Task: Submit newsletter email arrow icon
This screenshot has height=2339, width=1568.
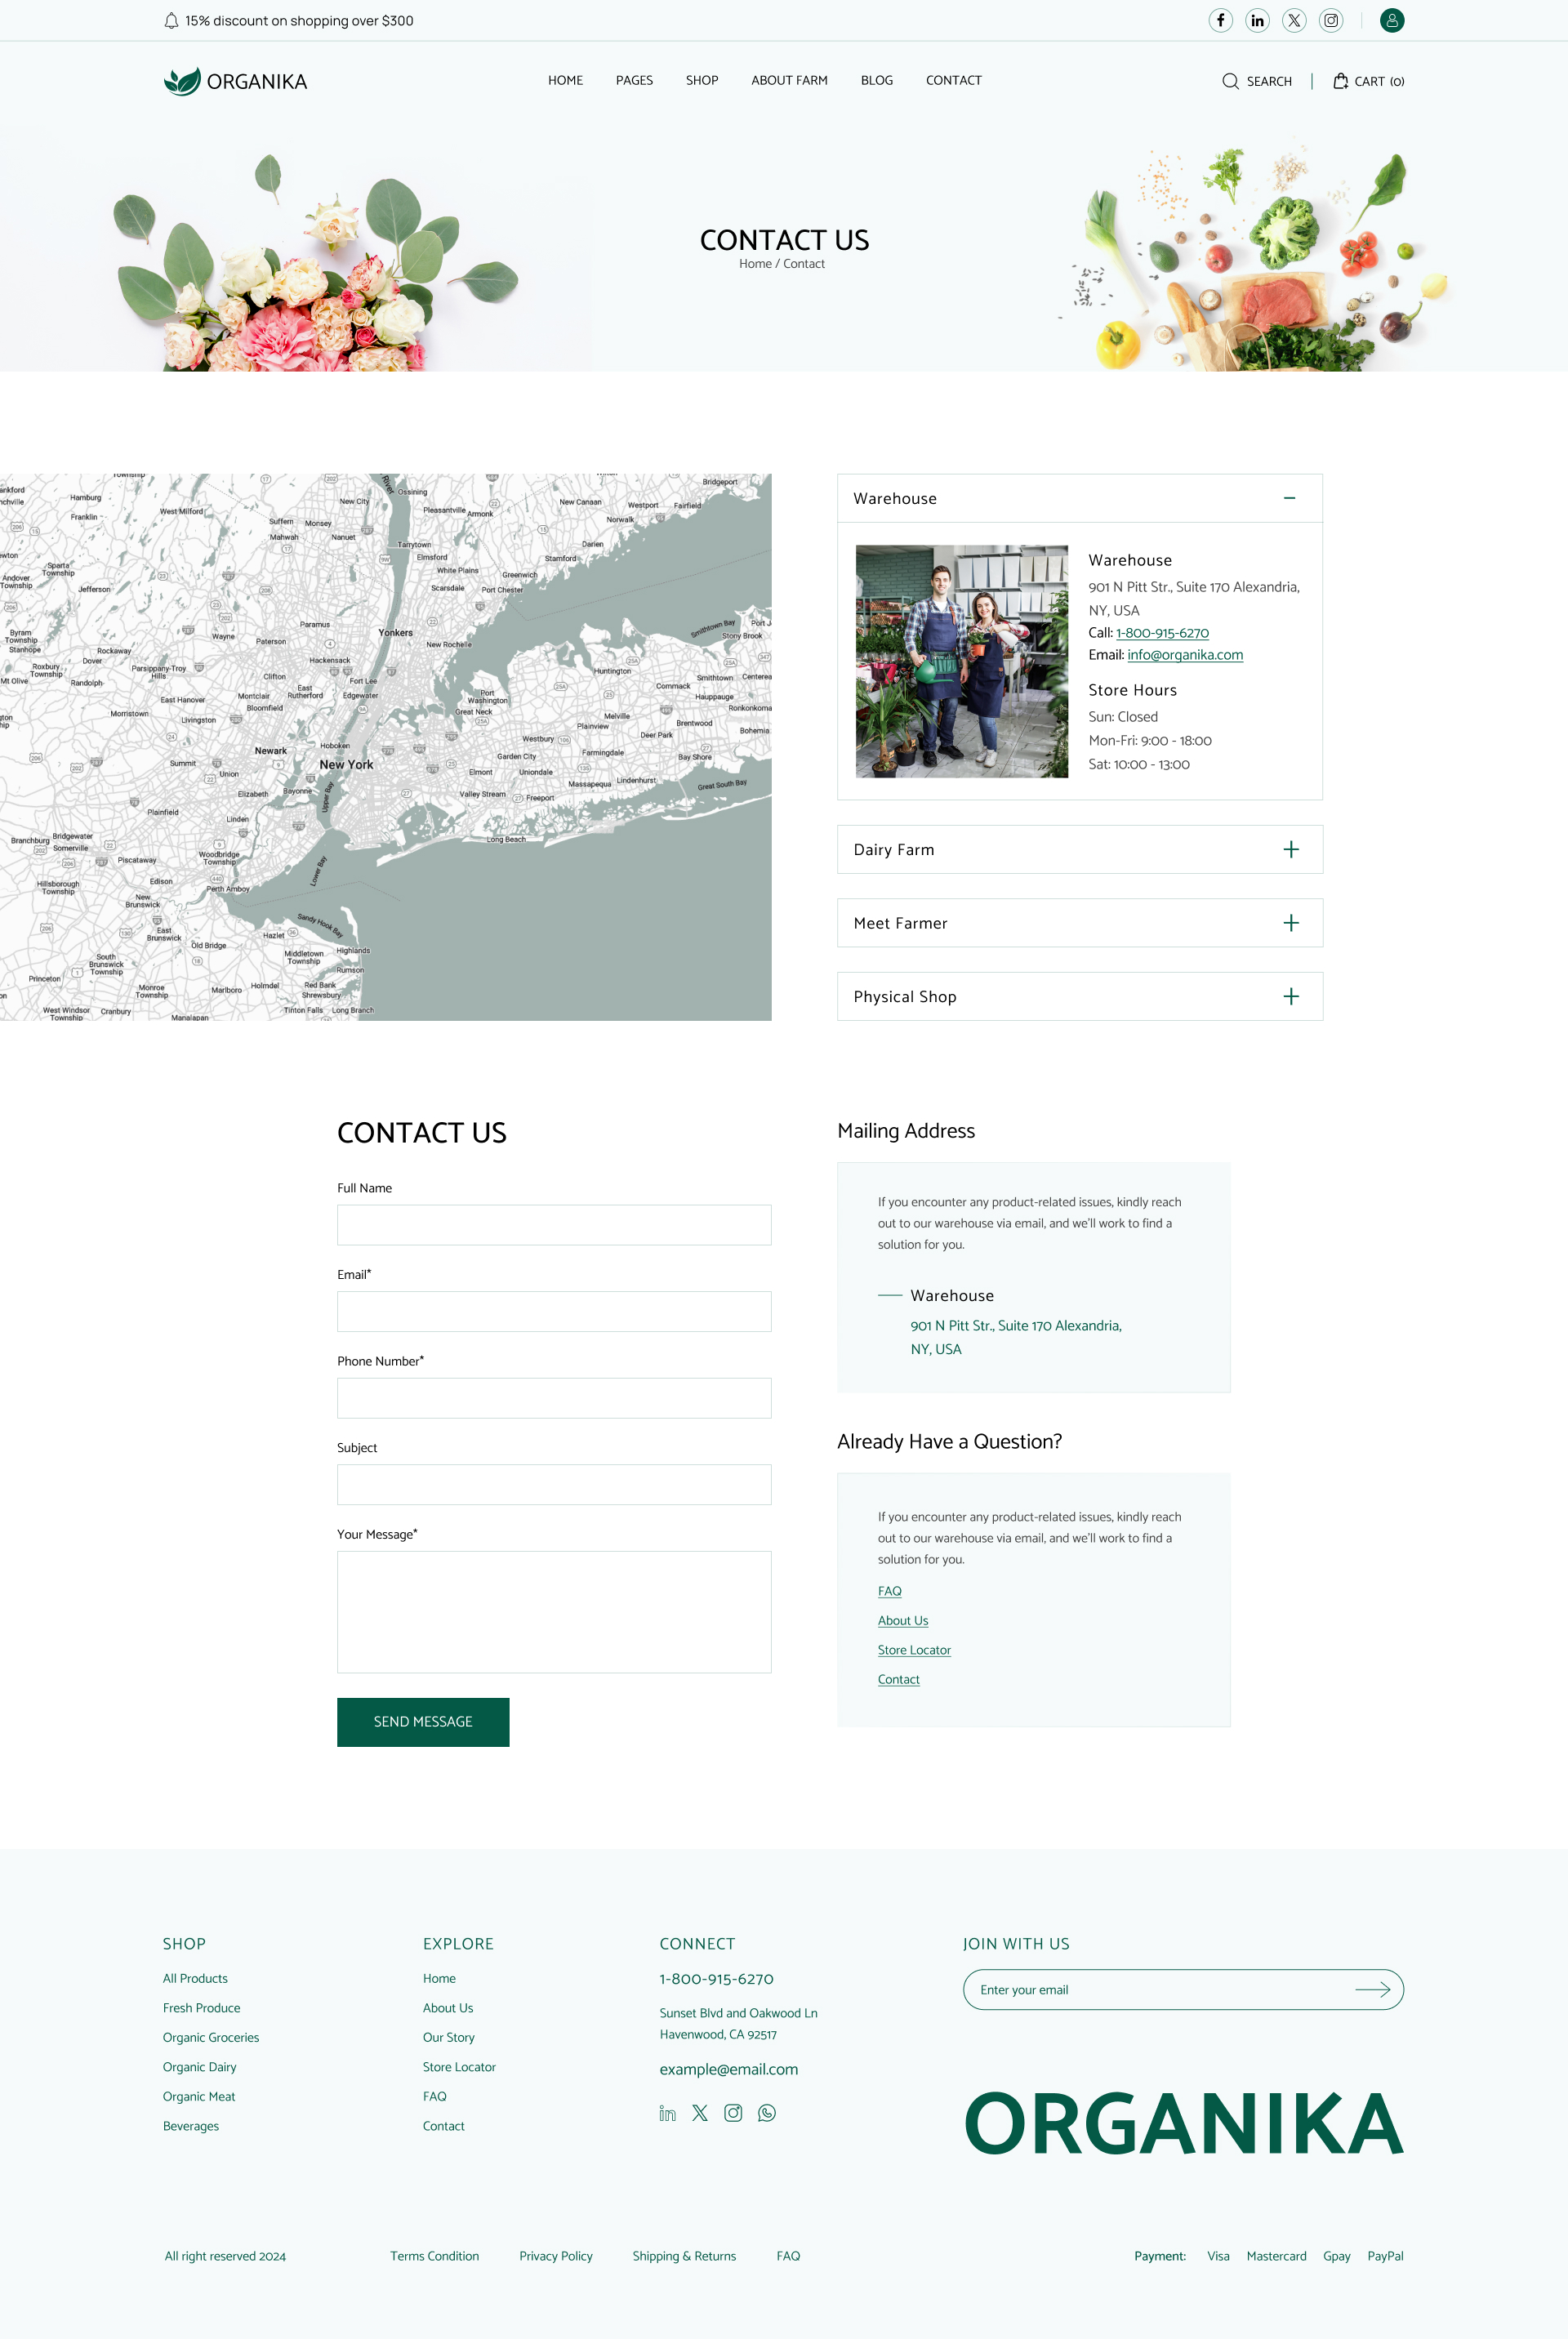Action: tap(1372, 1989)
